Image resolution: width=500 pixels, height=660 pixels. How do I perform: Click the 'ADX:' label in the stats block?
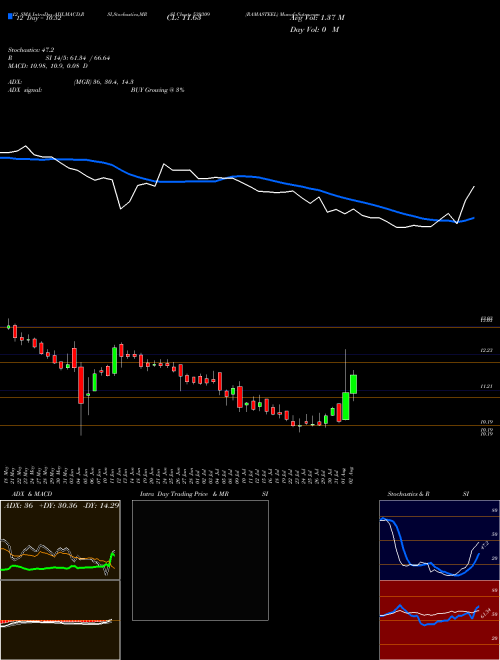(15, 82)
